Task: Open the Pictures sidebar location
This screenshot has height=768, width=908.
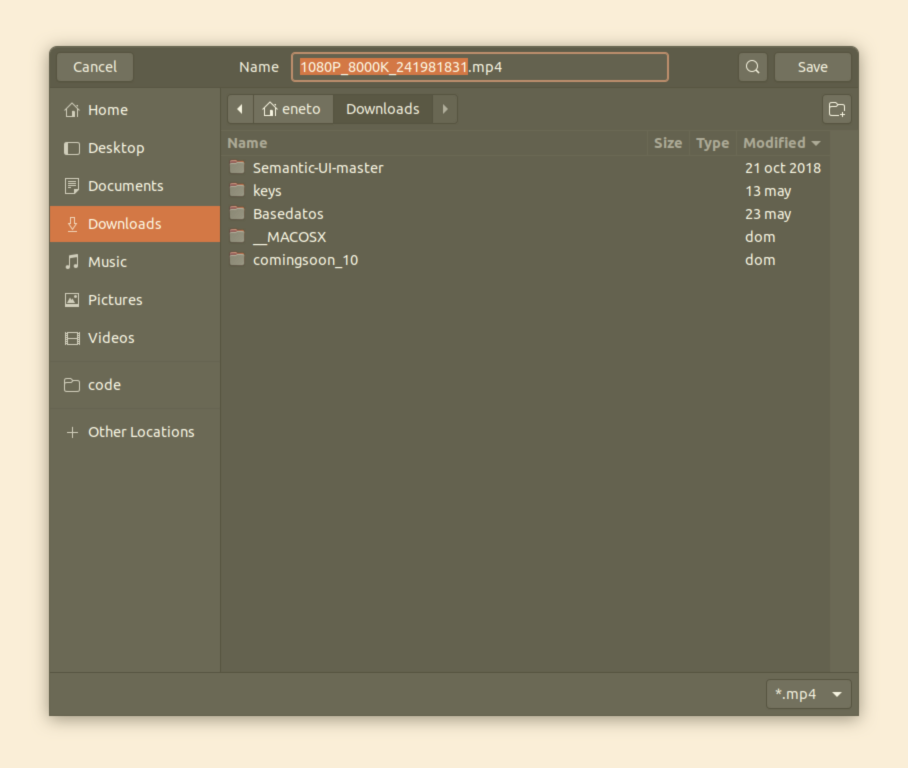Action: click(x=115, y=300)
